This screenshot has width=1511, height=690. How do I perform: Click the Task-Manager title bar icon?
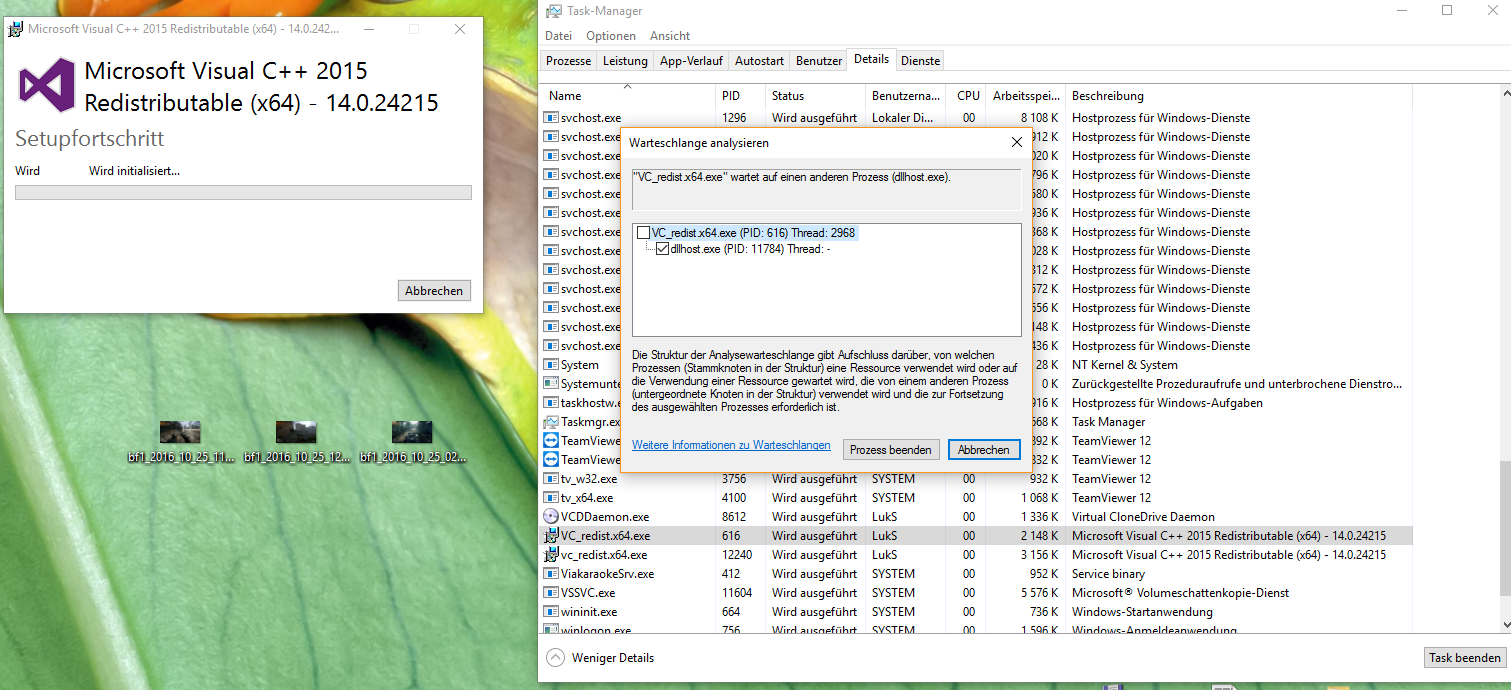tap(554, 11)
